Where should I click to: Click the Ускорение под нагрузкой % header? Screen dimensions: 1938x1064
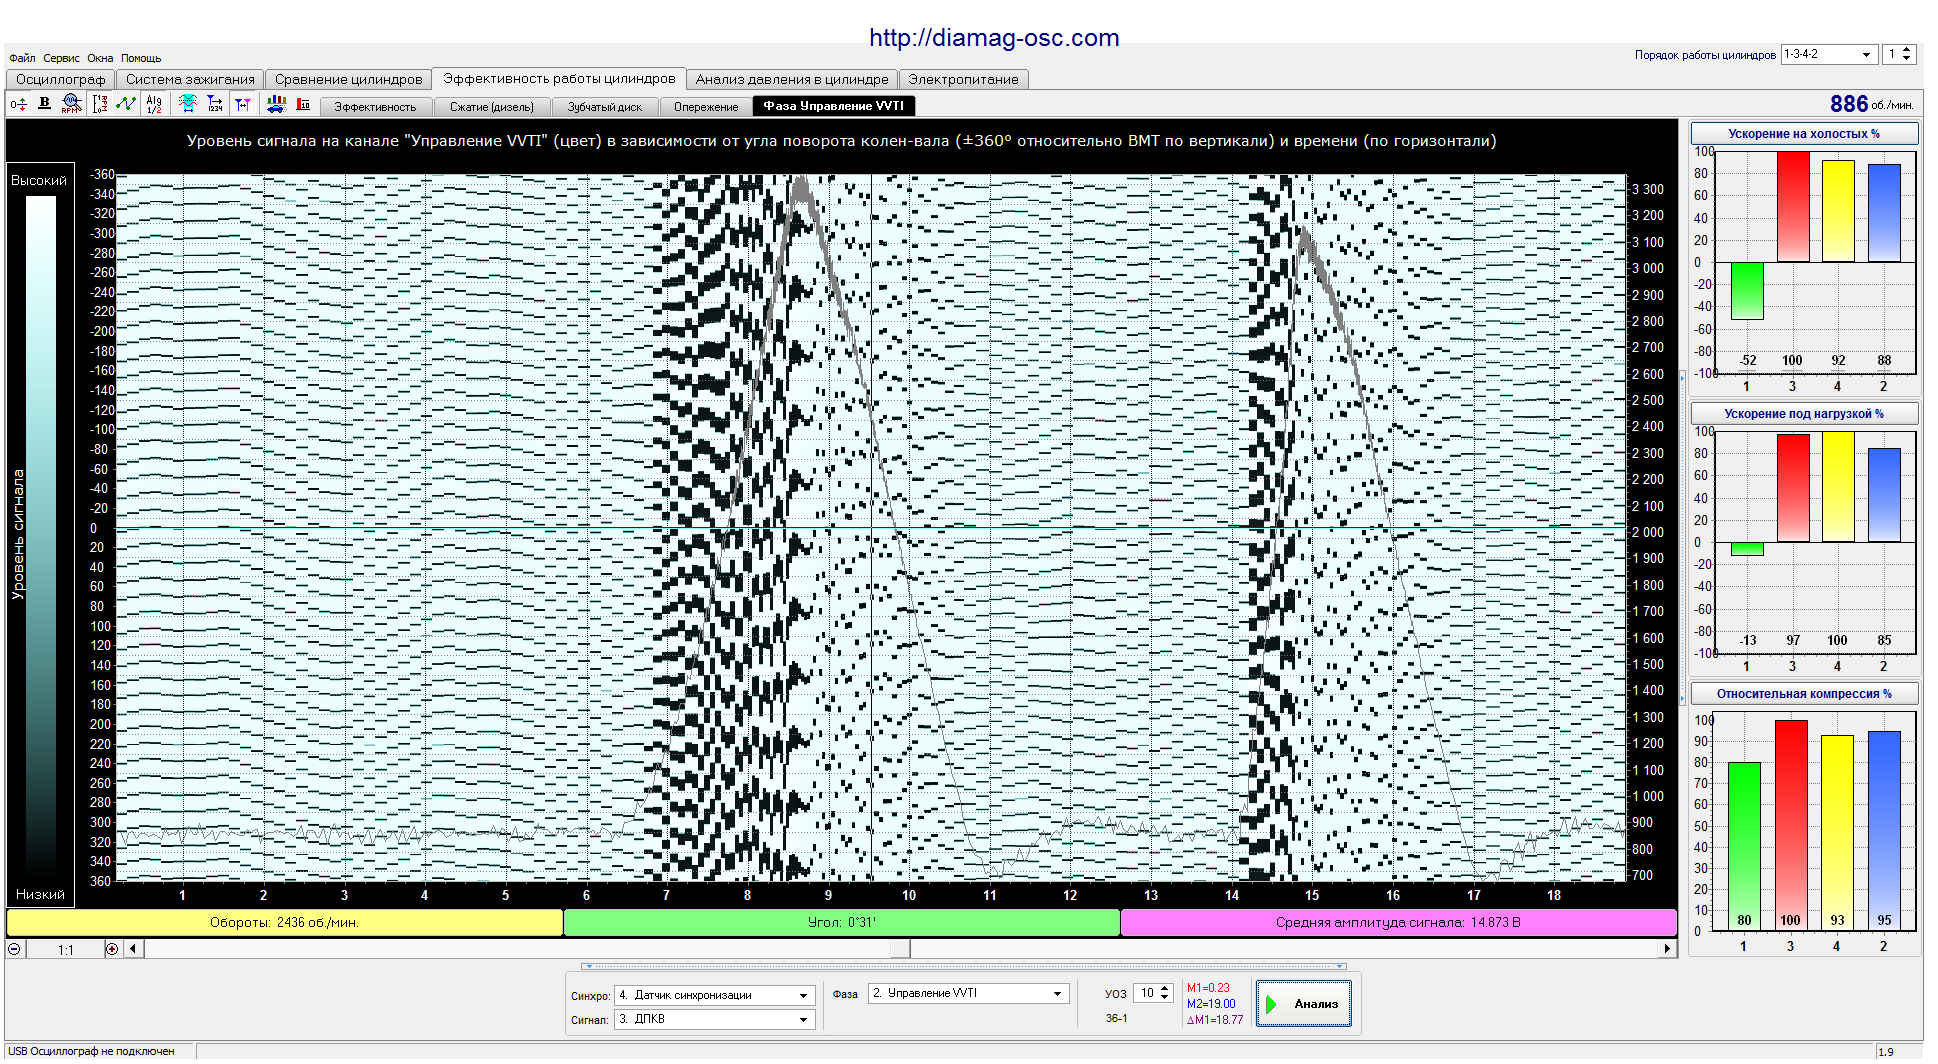pos(1803,413)
